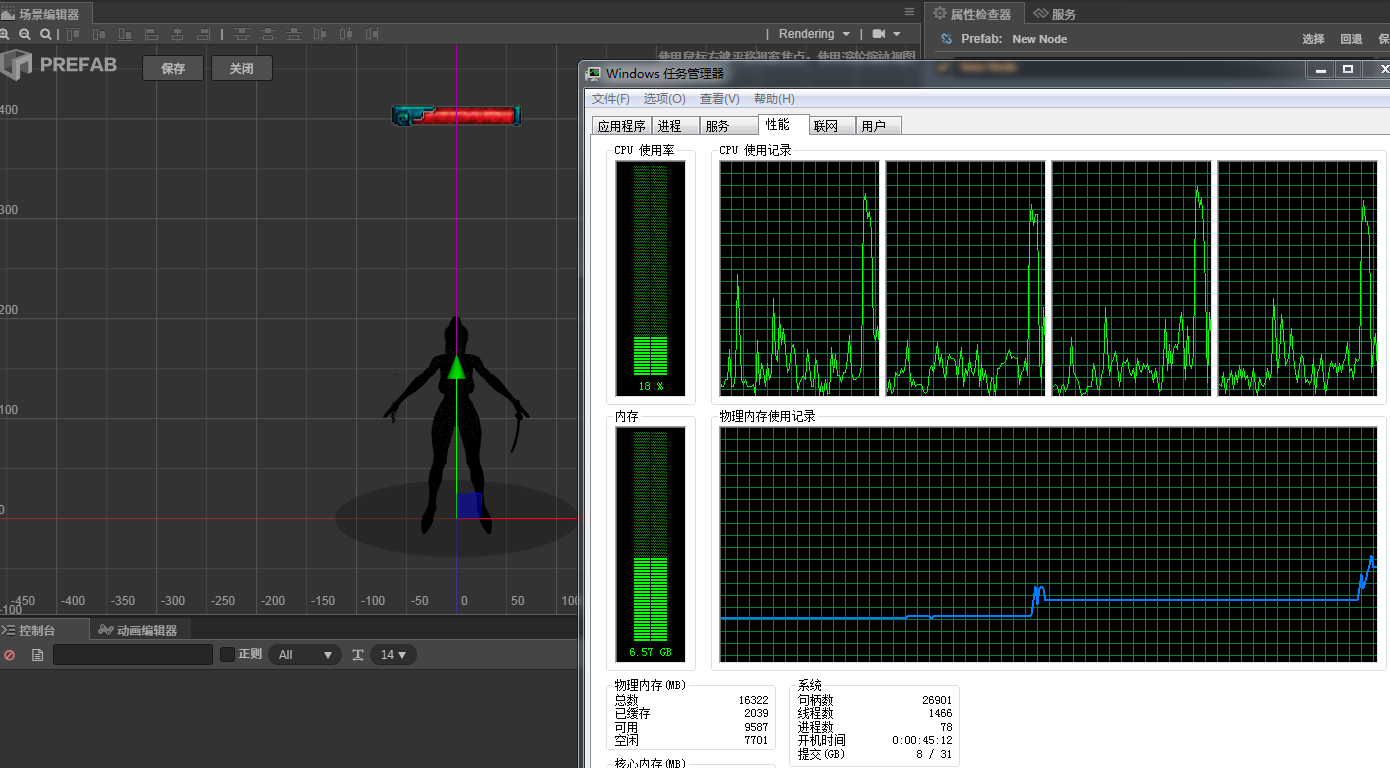The image size is (1390, 768).
Task: Expand the camera dropdown in scene toolbar
Action: pyautogui.click(x=886, y=34)
